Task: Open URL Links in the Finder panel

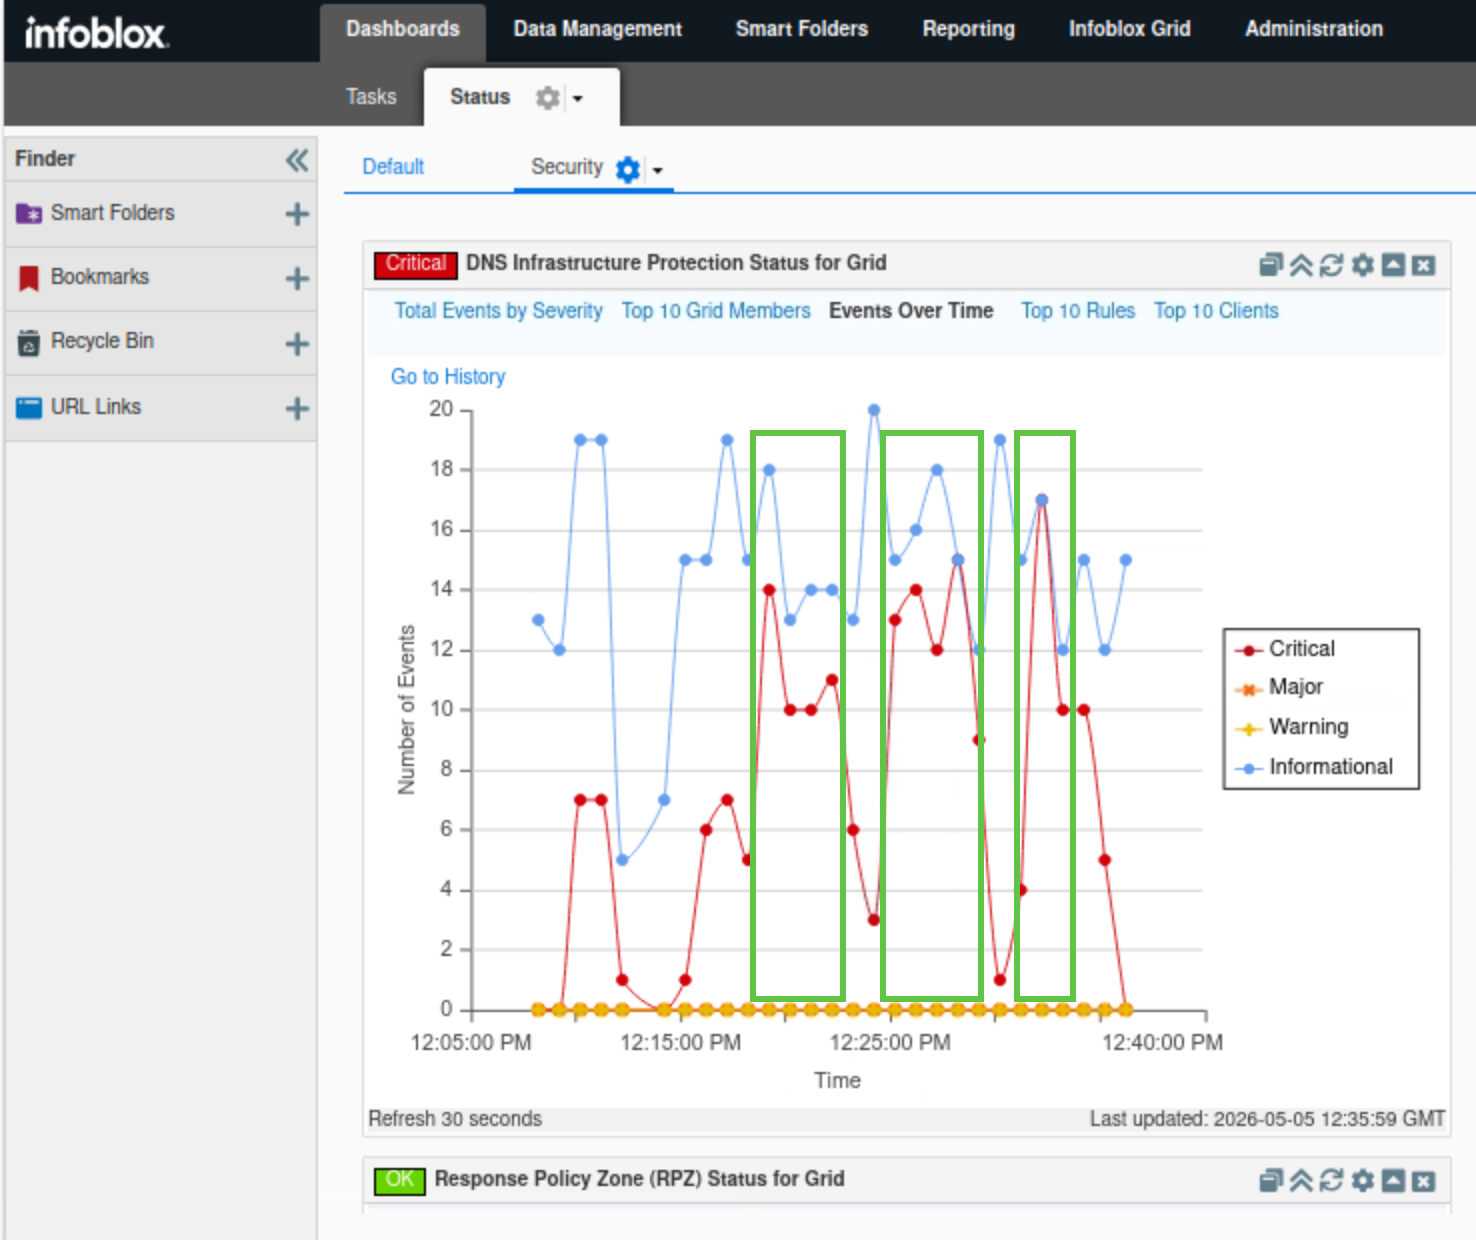Action: click(96, 407)
